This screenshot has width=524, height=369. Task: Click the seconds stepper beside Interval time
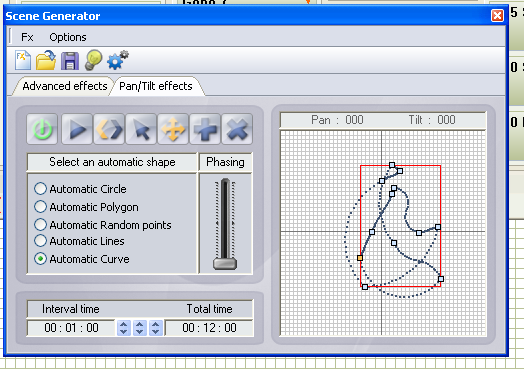(156, 328)
